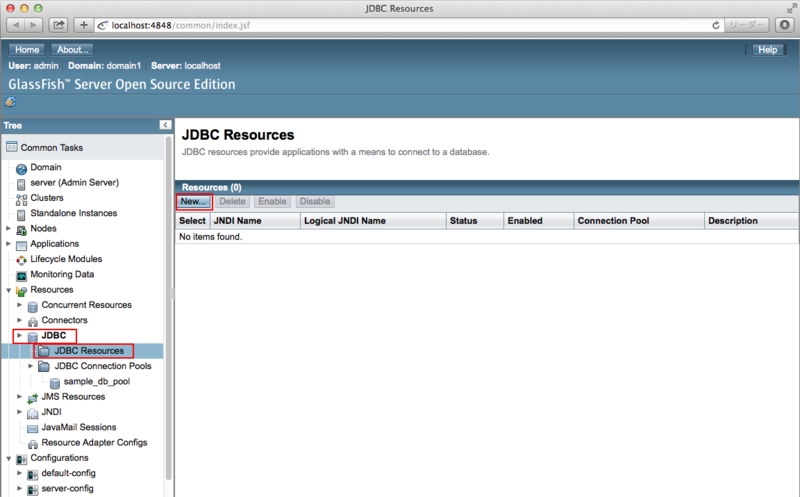Click the server (Admin Server) icon
The width and height of the screenshot is (800, 497).
[21, 184]
